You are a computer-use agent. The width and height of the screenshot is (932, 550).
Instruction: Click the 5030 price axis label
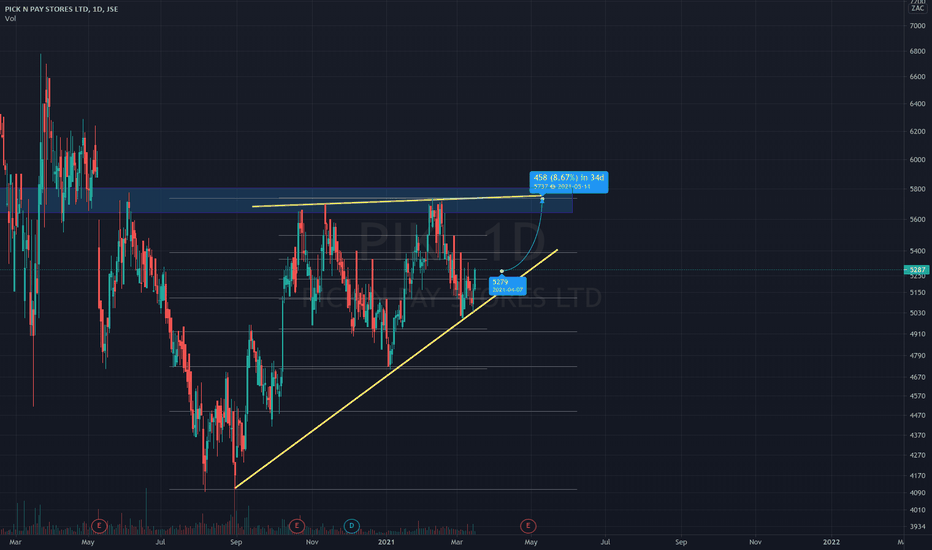pyautogui.click(x=917, y=313)
